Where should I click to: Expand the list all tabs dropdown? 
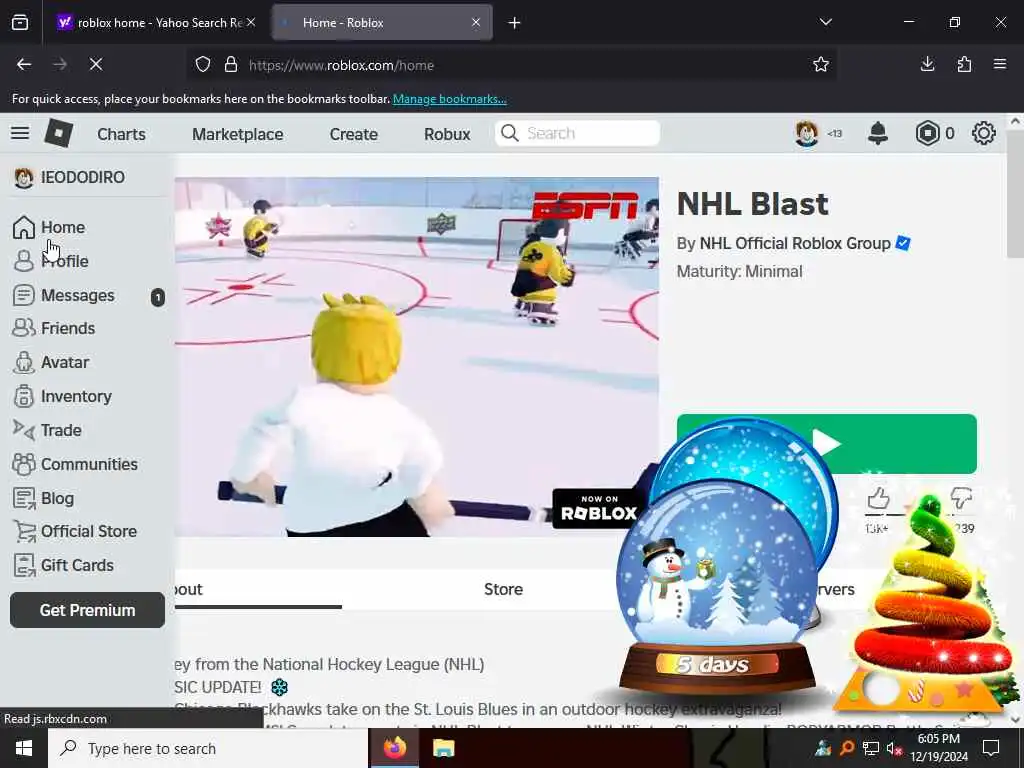(x=826, y=22)
